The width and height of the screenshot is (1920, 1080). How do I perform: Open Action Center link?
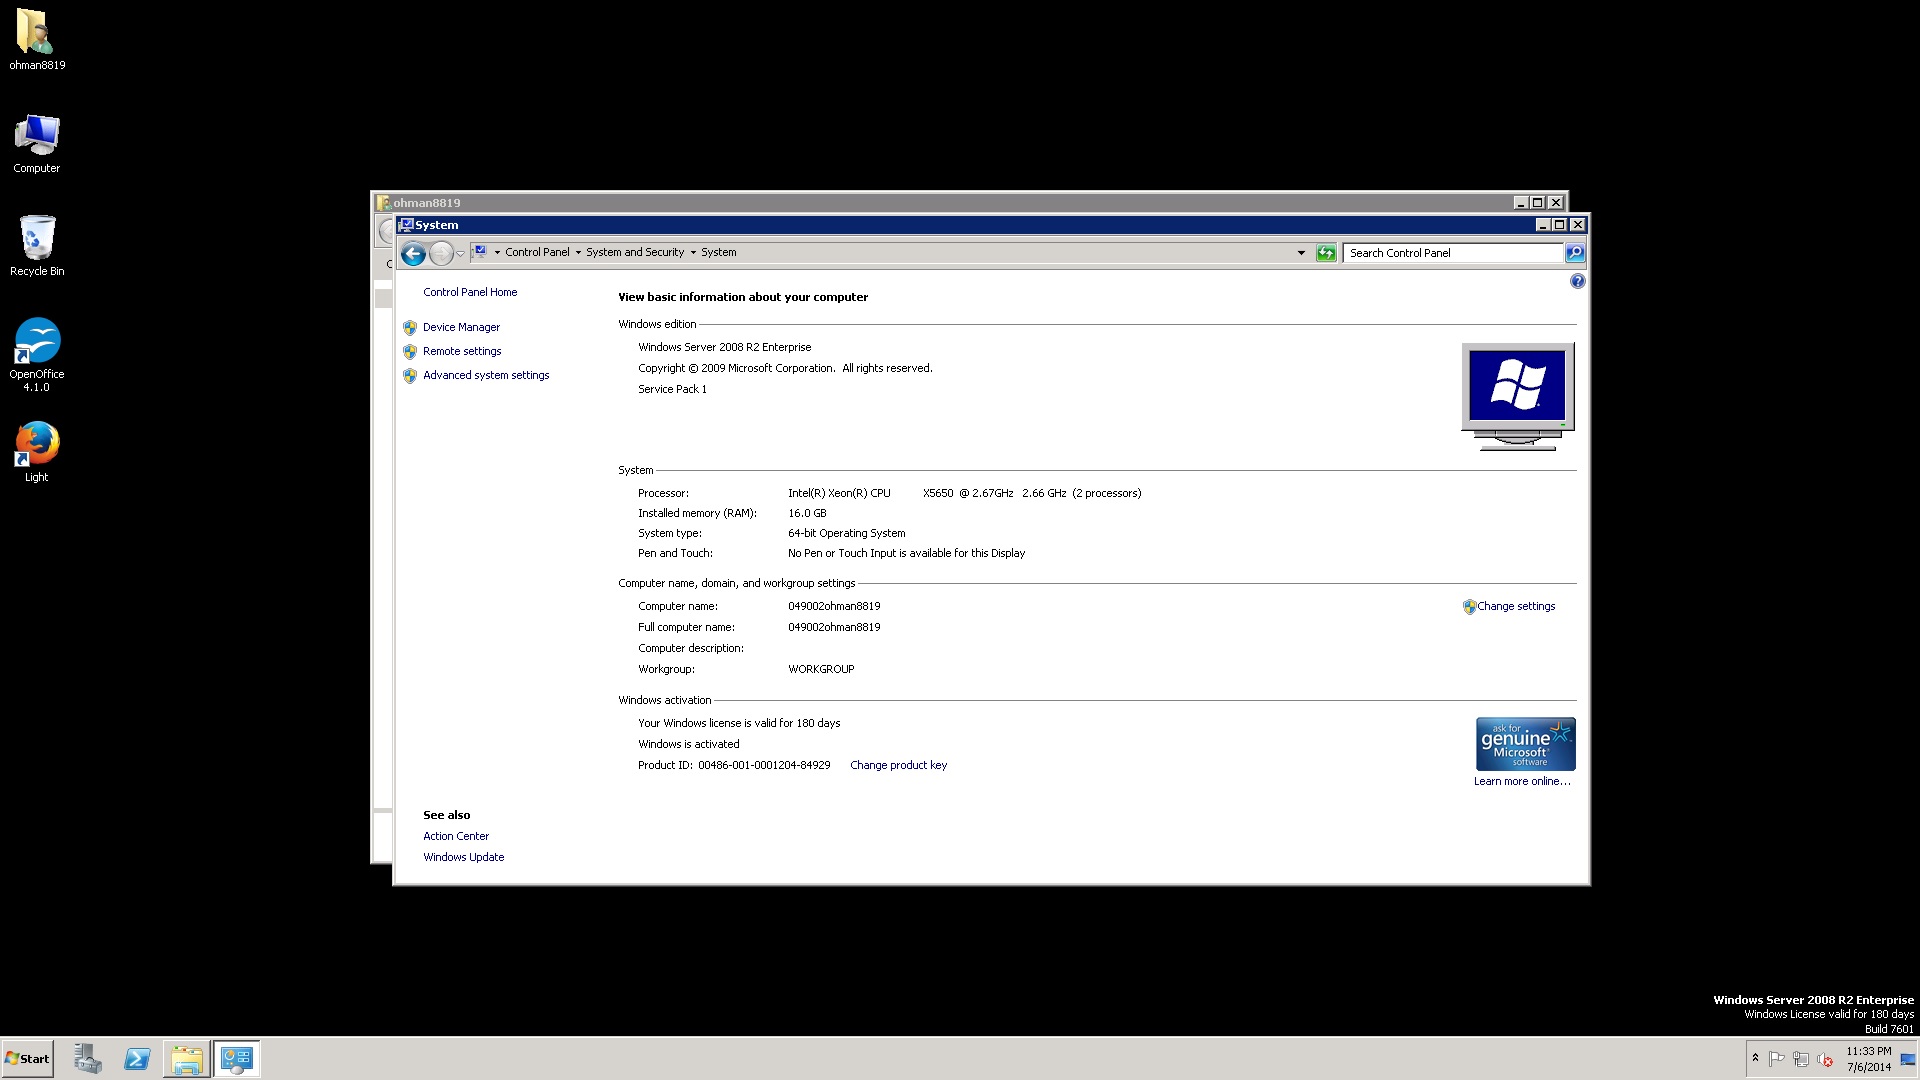pyautogui.click(x=456, y=836)
